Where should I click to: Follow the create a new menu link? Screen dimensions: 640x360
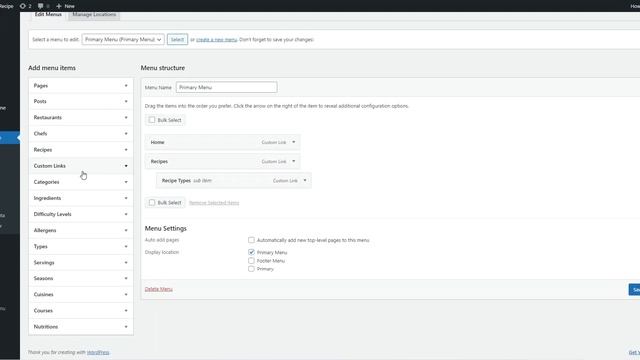coord(216,40)
